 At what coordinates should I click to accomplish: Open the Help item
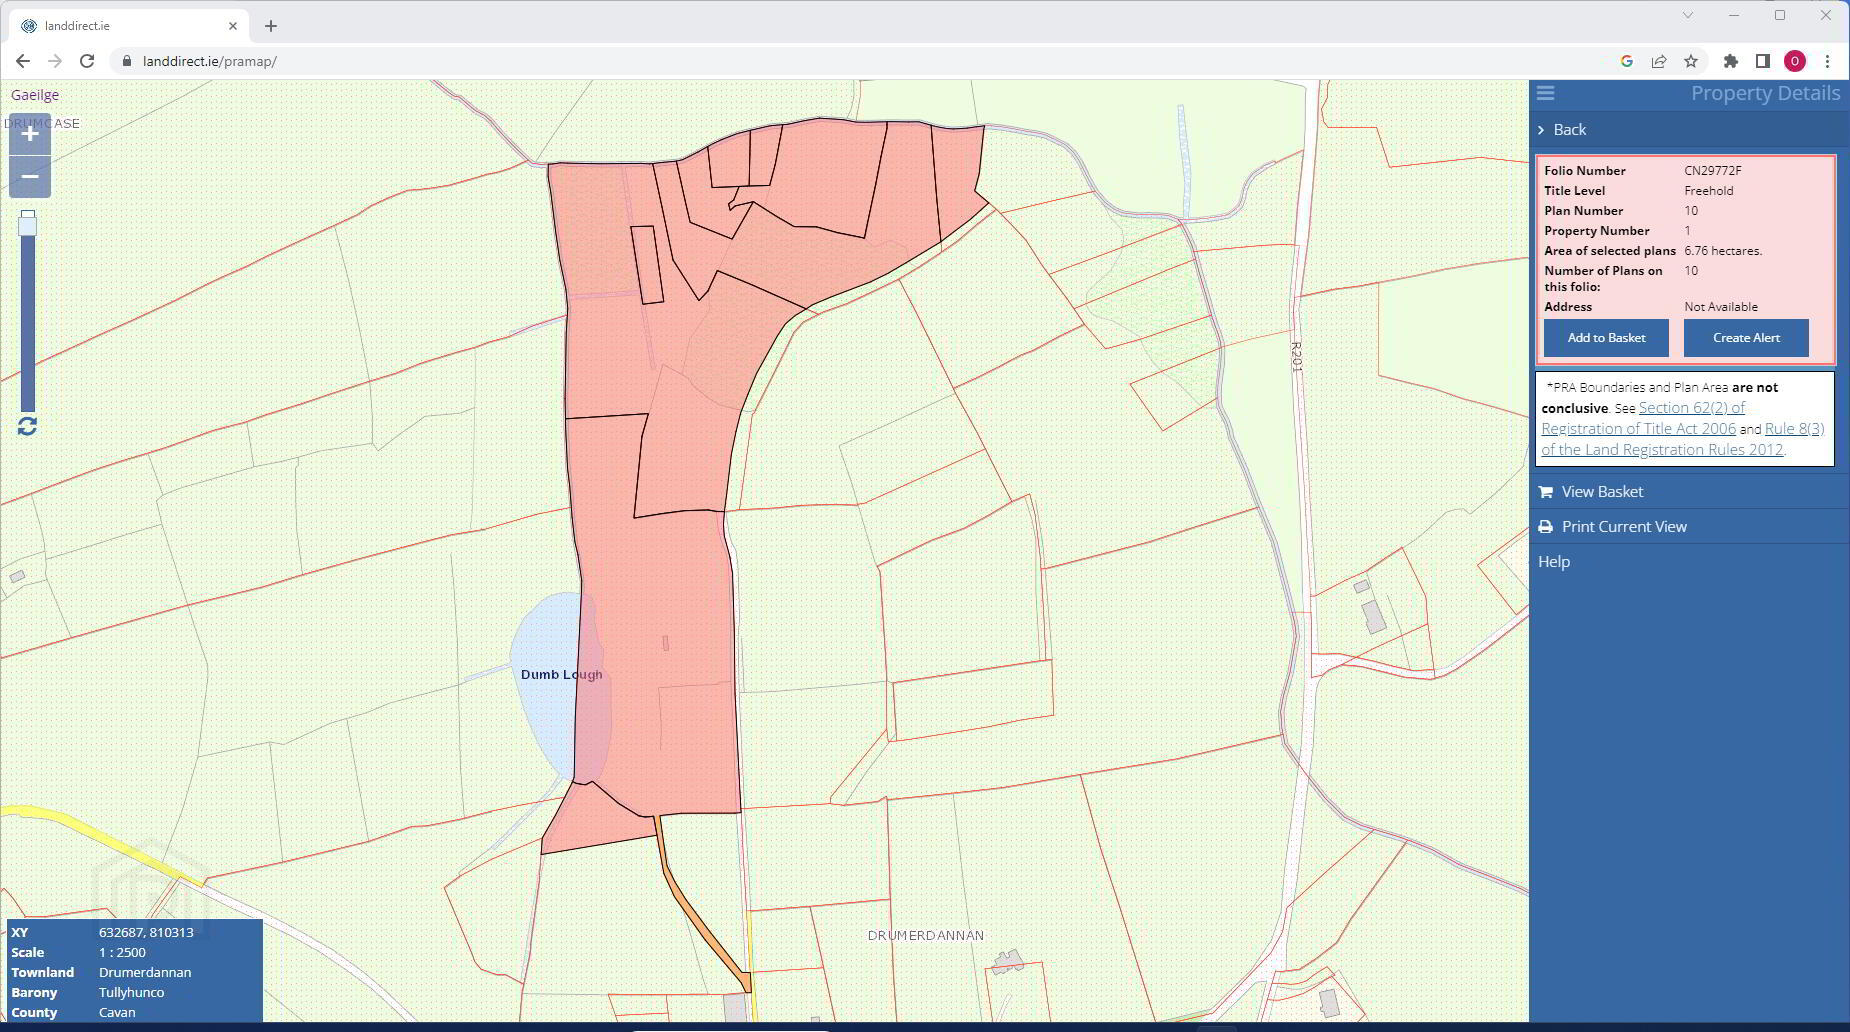click(1554, 562)
